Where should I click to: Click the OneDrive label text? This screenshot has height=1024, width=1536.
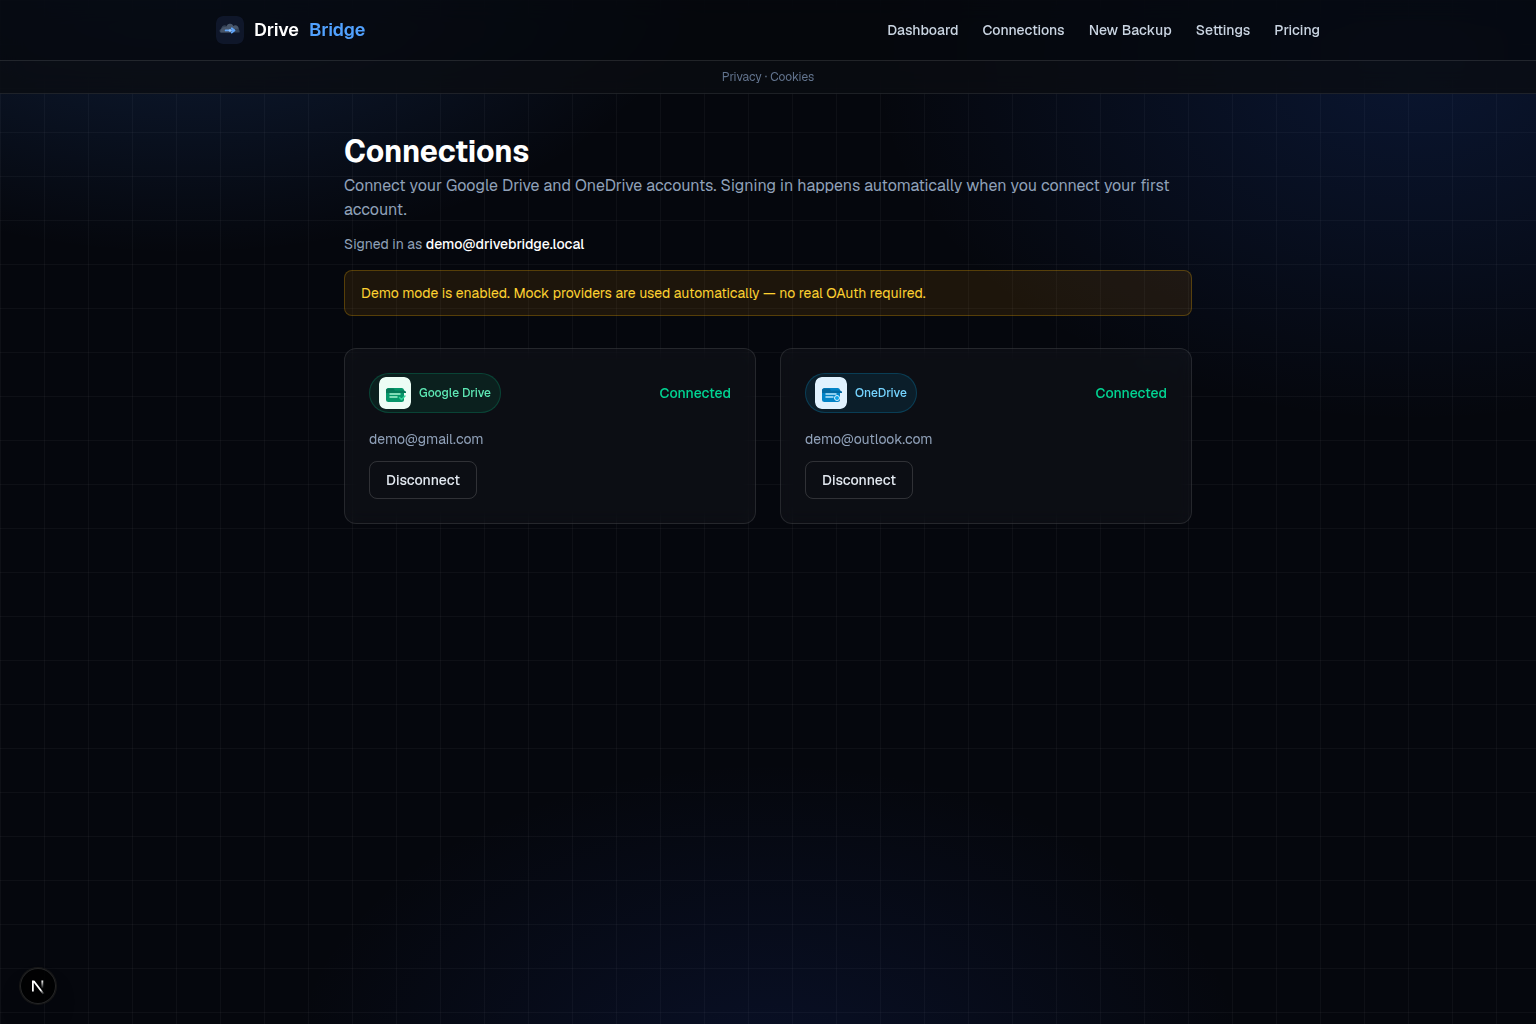pyautogui.click(x=881, y=393)
